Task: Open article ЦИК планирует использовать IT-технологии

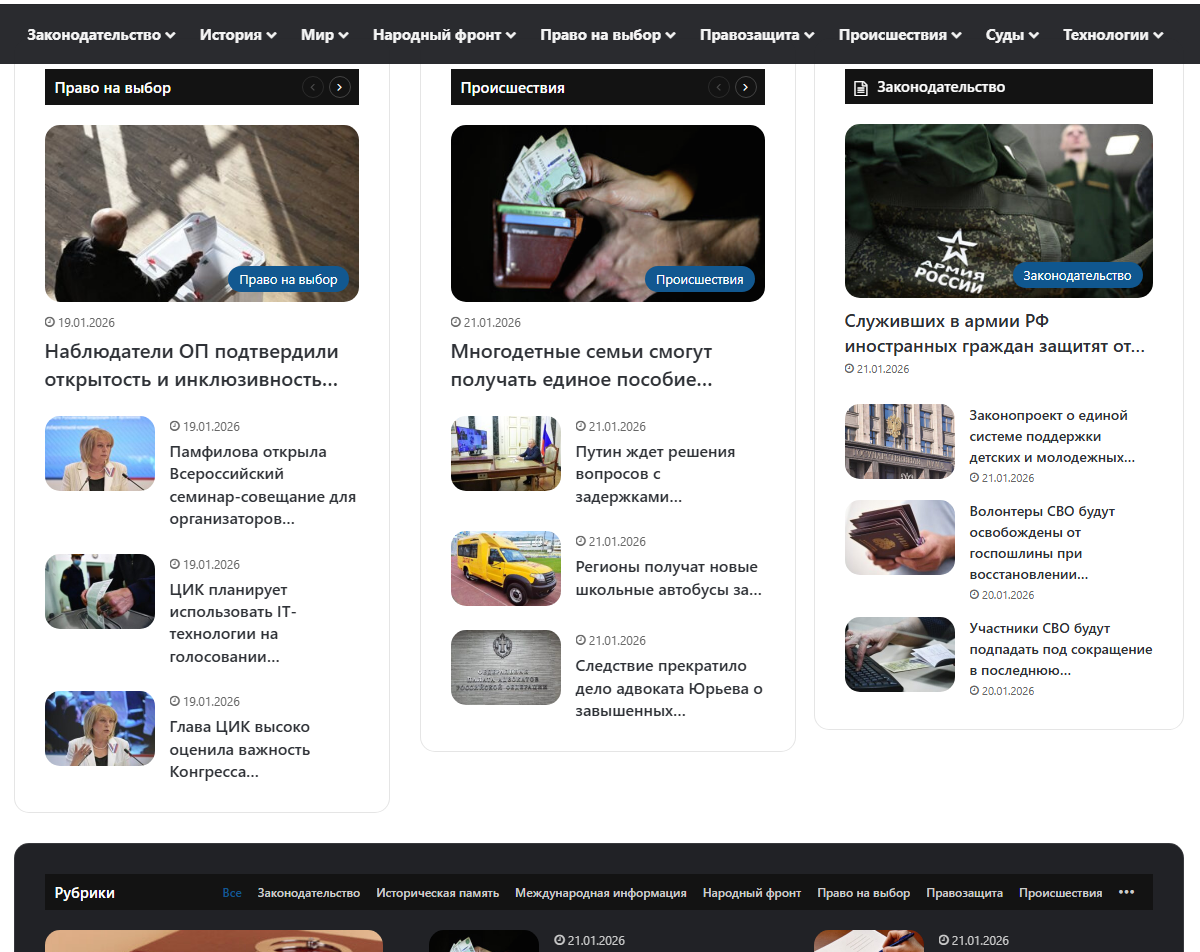Action: [234, 623]
